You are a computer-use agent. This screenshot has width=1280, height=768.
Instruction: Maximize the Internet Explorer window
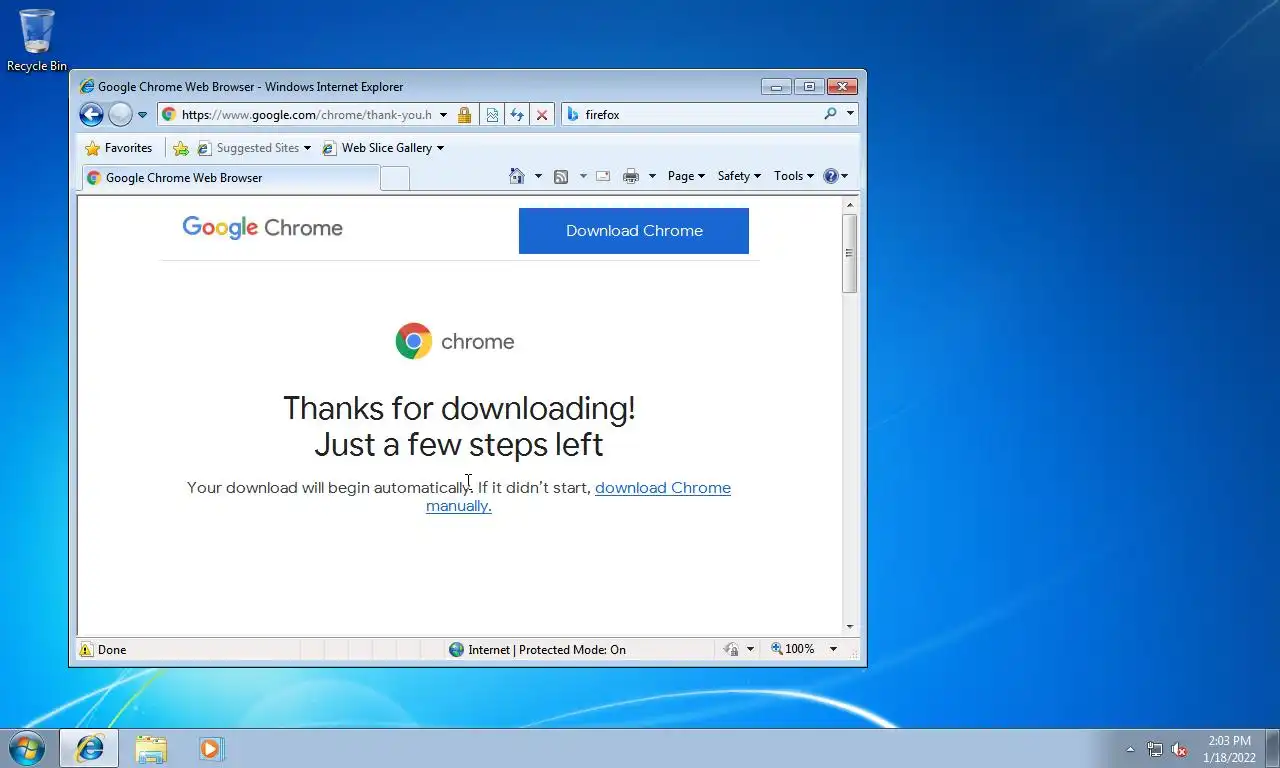point(810,87)
